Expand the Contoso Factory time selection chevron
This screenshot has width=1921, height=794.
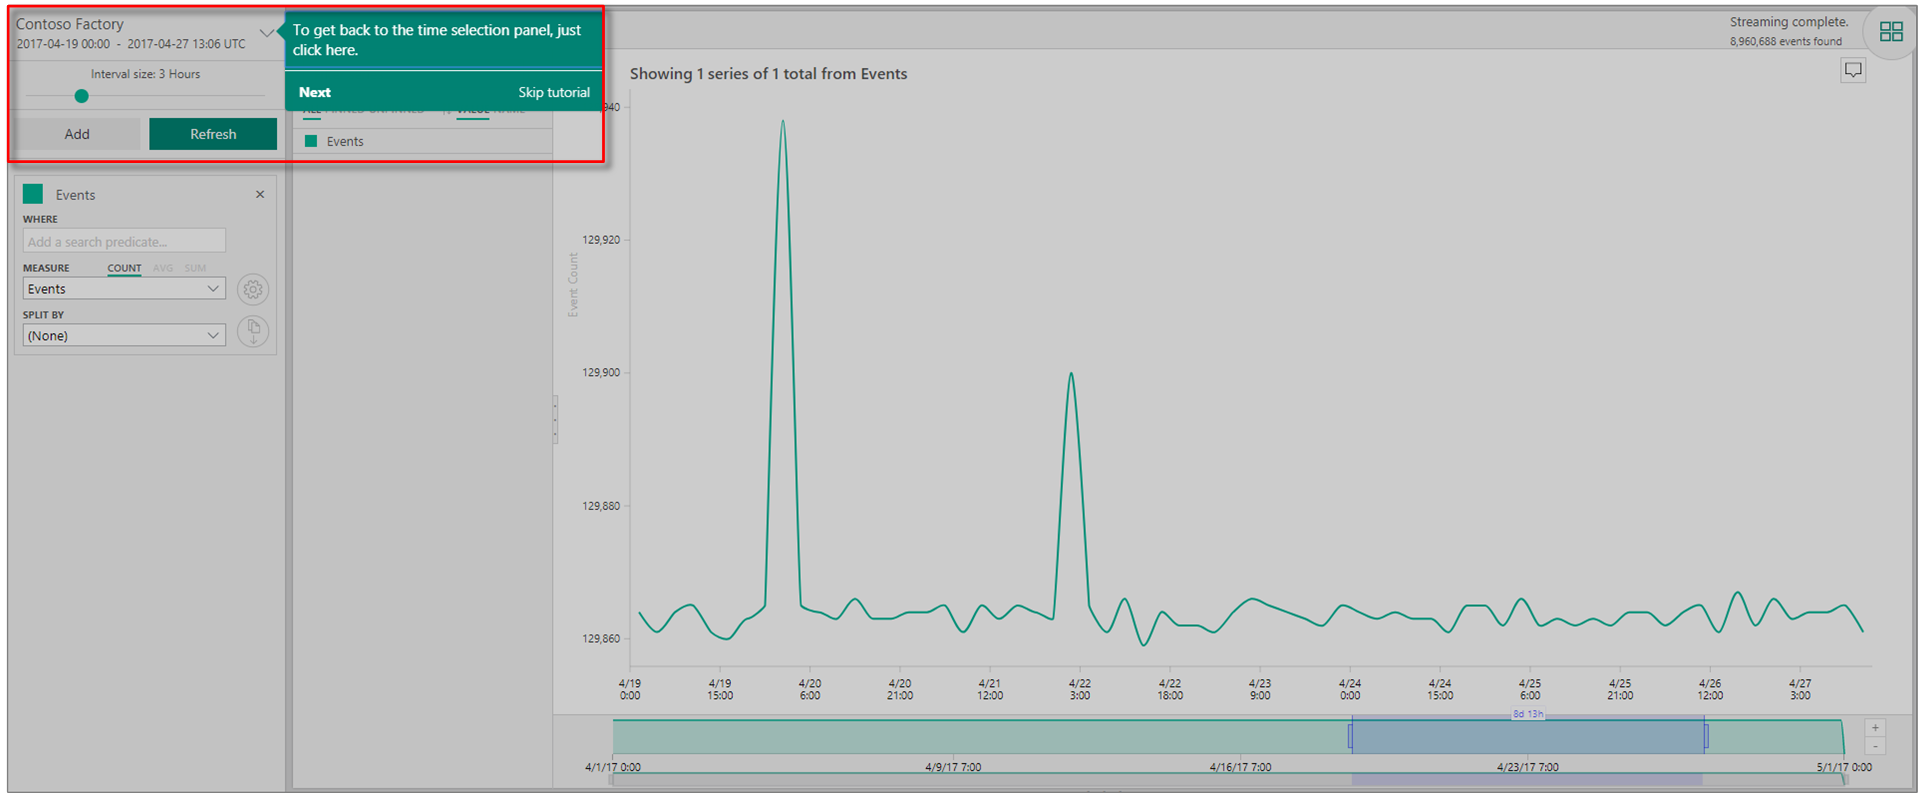[266, 33]
